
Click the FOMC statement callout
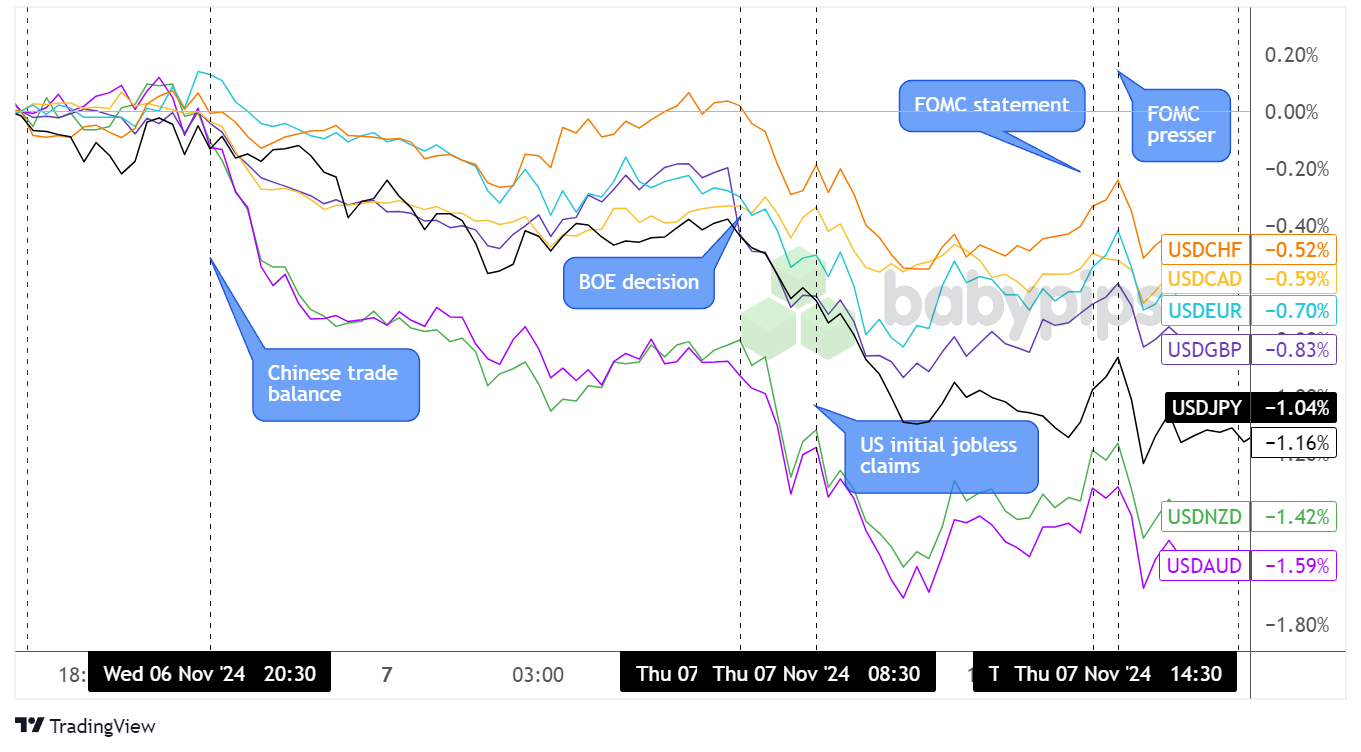pos(991,106)
